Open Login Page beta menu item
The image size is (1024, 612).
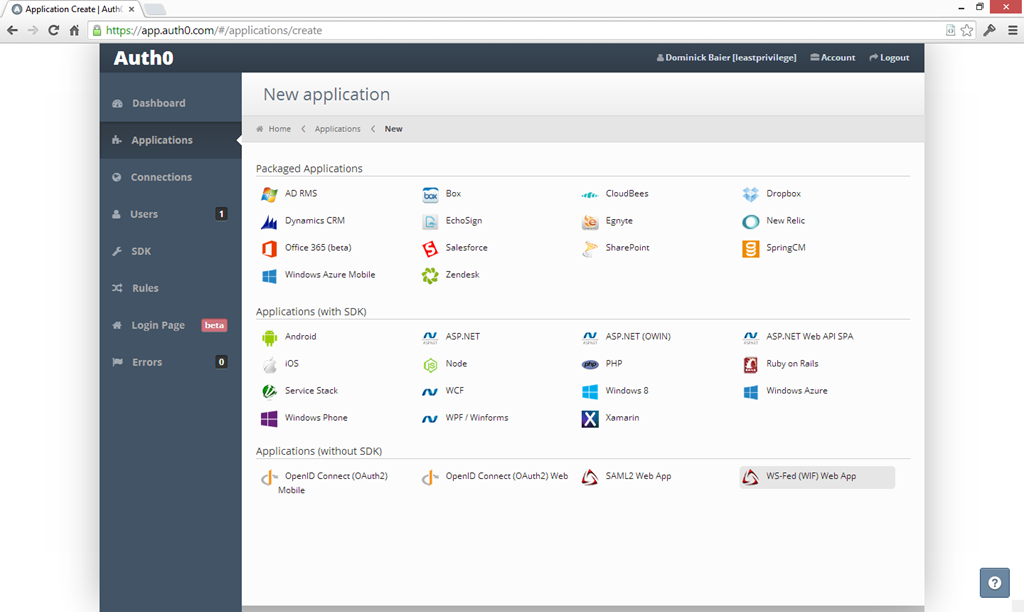(x=158, y=325)
